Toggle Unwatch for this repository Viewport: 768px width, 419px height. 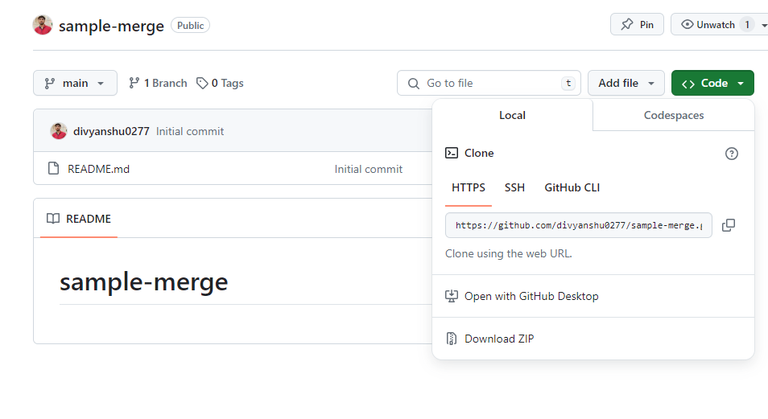711,25
